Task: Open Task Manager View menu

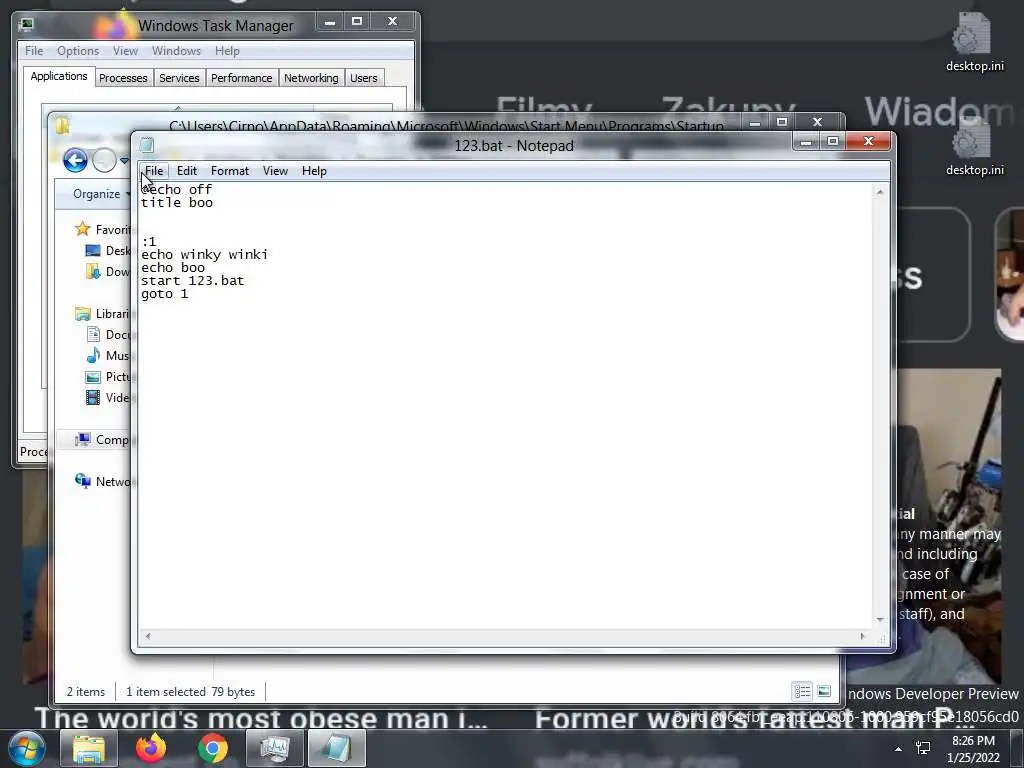Action: point(125,51)
